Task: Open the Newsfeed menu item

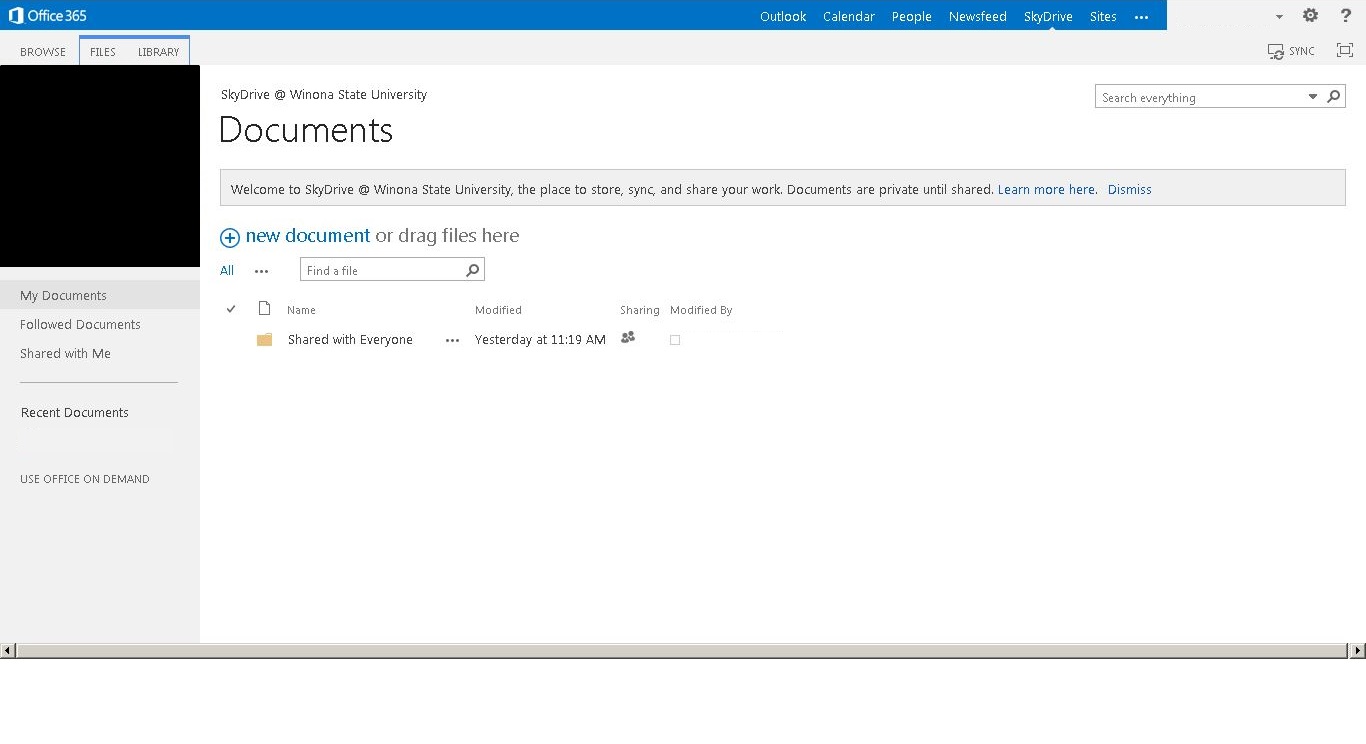Action: click(x=977, y=17)
